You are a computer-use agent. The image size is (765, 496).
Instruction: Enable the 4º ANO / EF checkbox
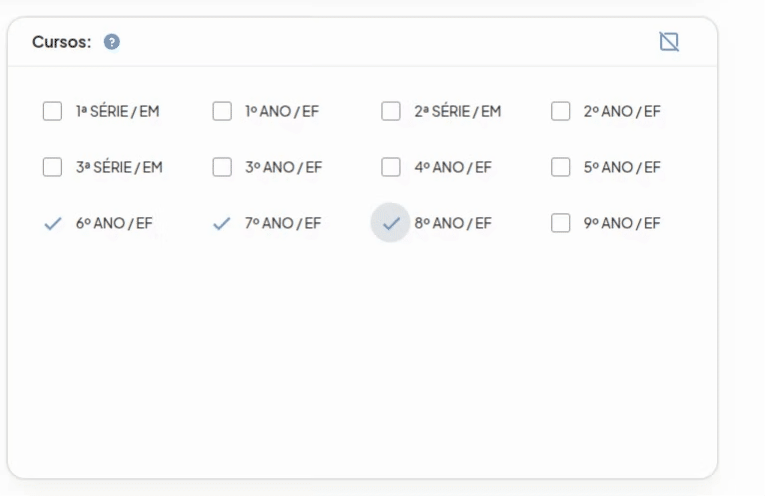coord(391,167)
